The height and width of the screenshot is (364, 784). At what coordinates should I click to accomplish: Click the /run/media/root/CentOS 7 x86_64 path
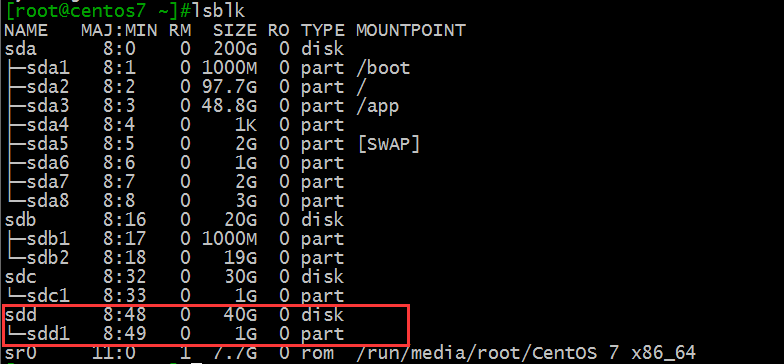526,353
